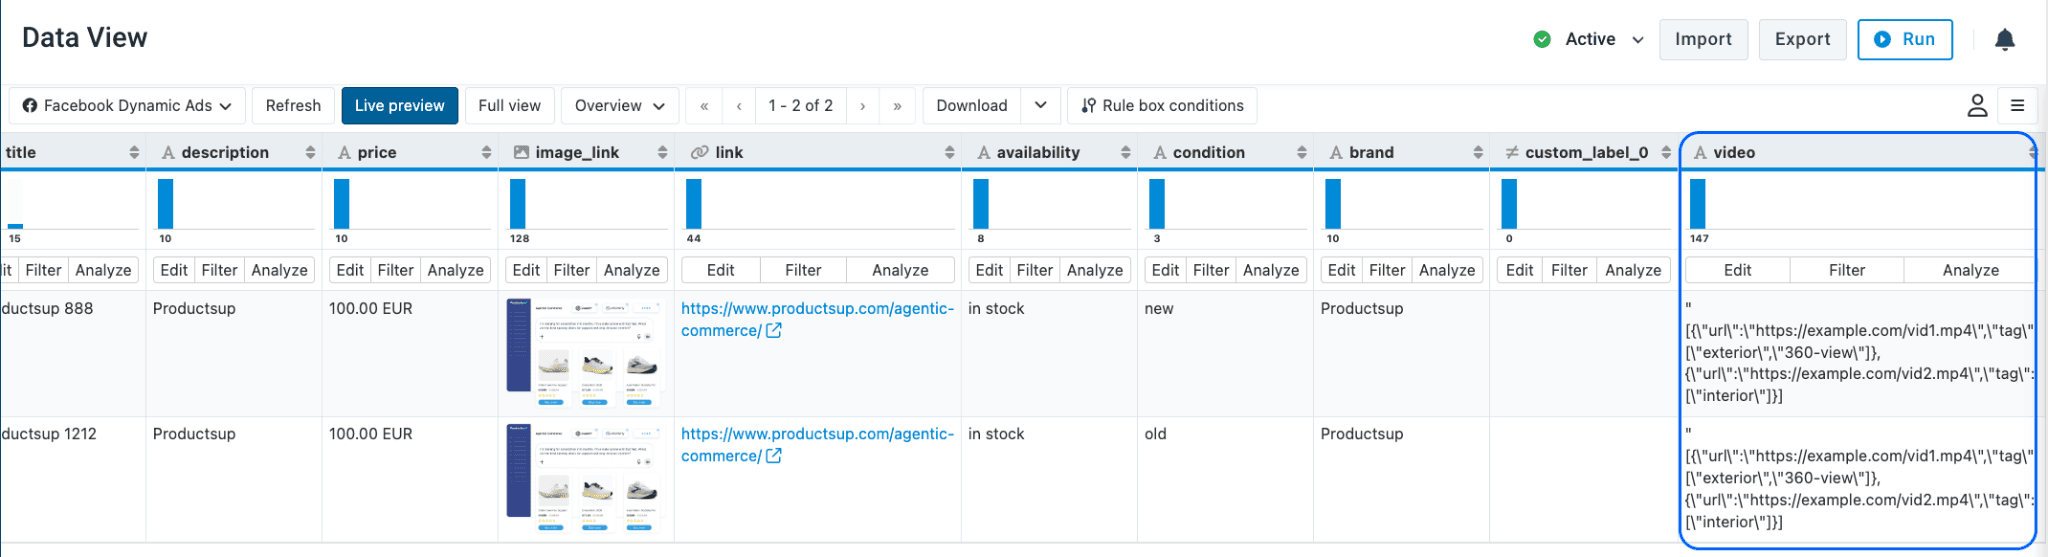This screenshot has width=2048, height=557.
Task: Open external link icon in Productsup 1212 row
Action: tap(774, 456)
